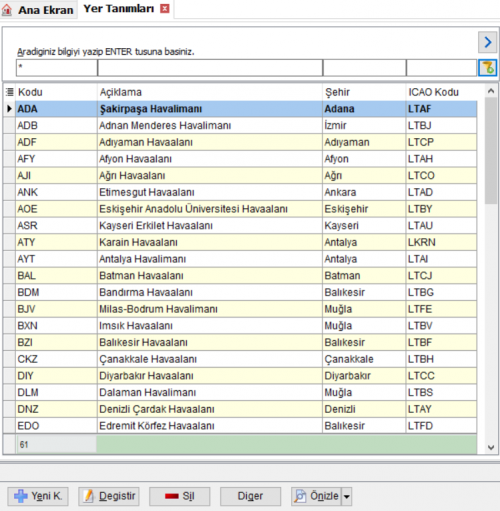Click the Diger button
500x511 pixels.
[250, 496]
